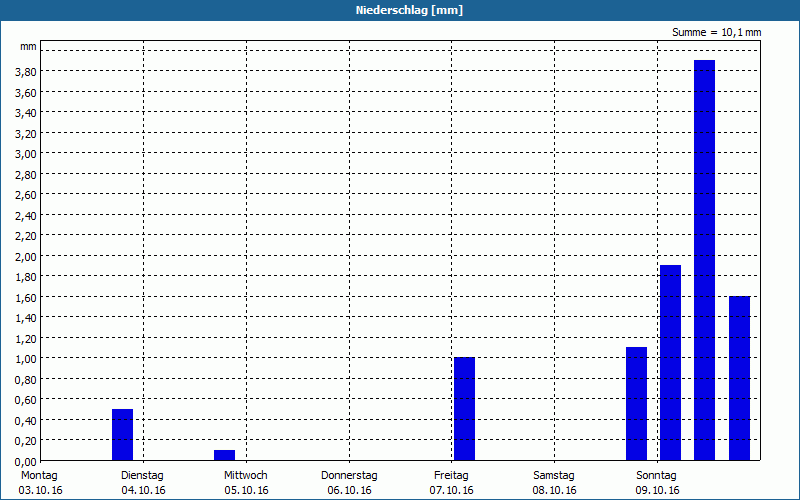Click the 1,40 y-axis value
Screen dimensions: 800x500
[26, 318]
